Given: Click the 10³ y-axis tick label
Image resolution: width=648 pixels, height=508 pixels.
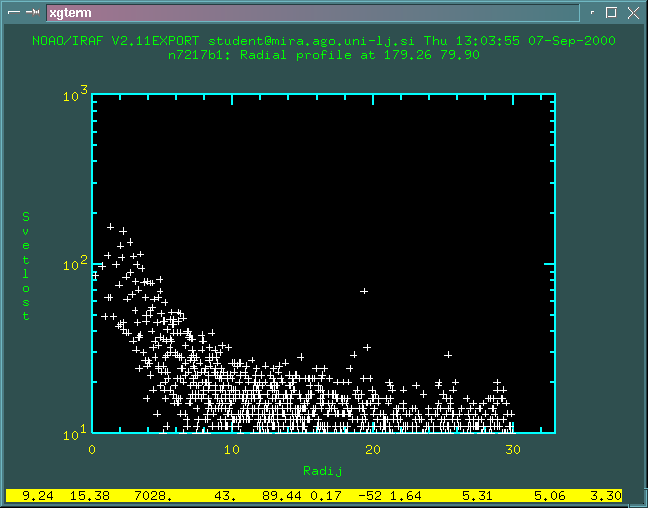Looking at the screenshot, I should 76,95.
